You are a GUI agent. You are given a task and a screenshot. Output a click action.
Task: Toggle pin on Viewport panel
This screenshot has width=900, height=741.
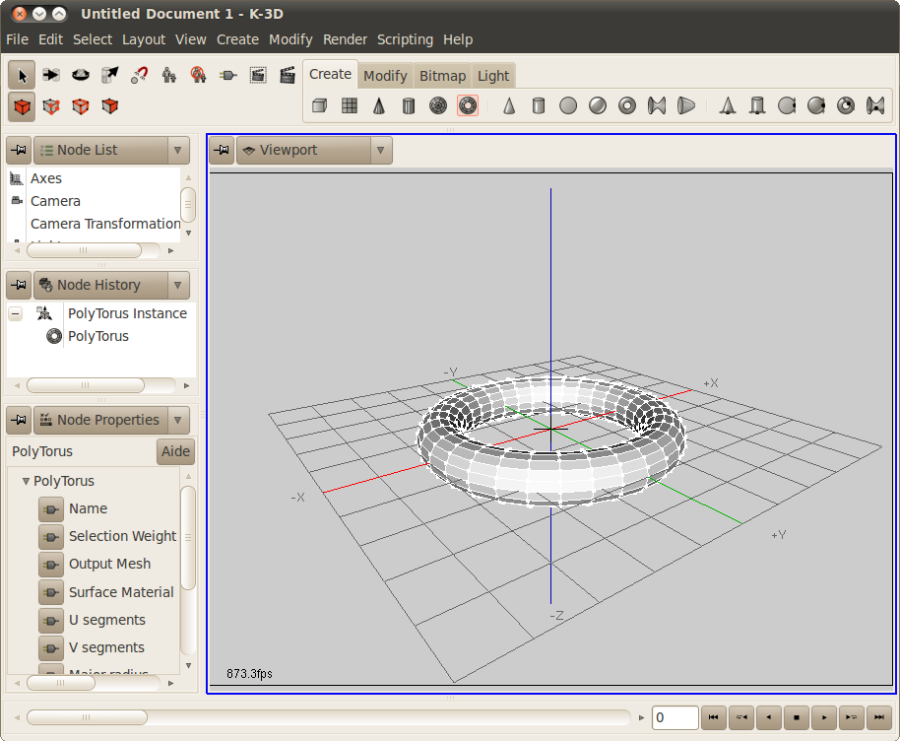click(222, 150)
